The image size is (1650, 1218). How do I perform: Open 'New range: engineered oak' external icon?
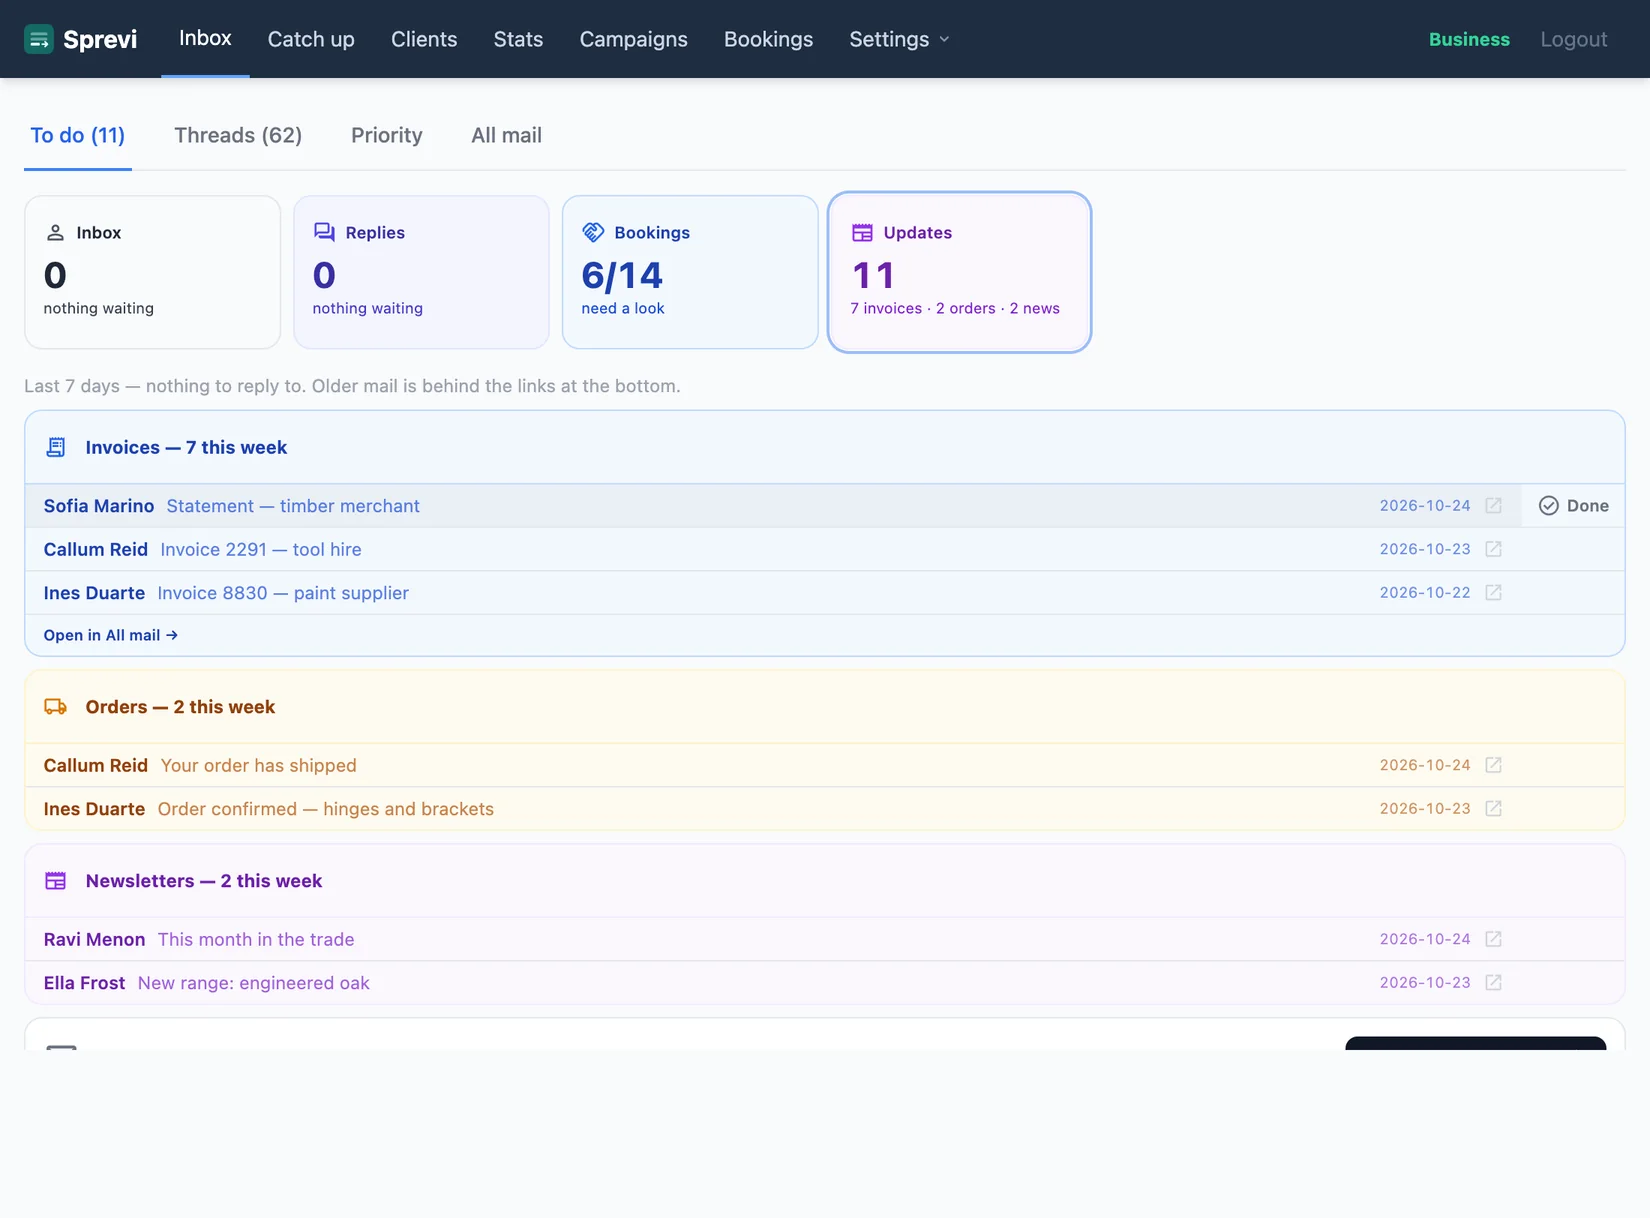click(x=1493, y=983)
